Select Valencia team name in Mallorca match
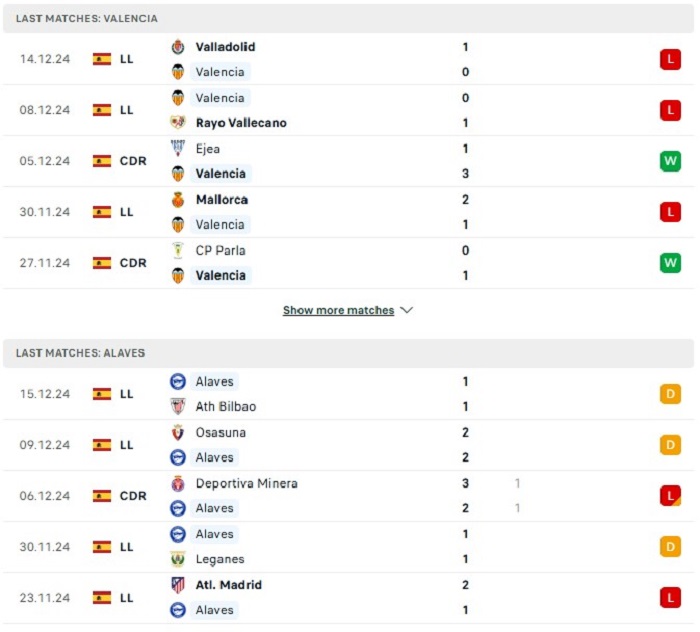The image size is (700, 632). (220, 225)
